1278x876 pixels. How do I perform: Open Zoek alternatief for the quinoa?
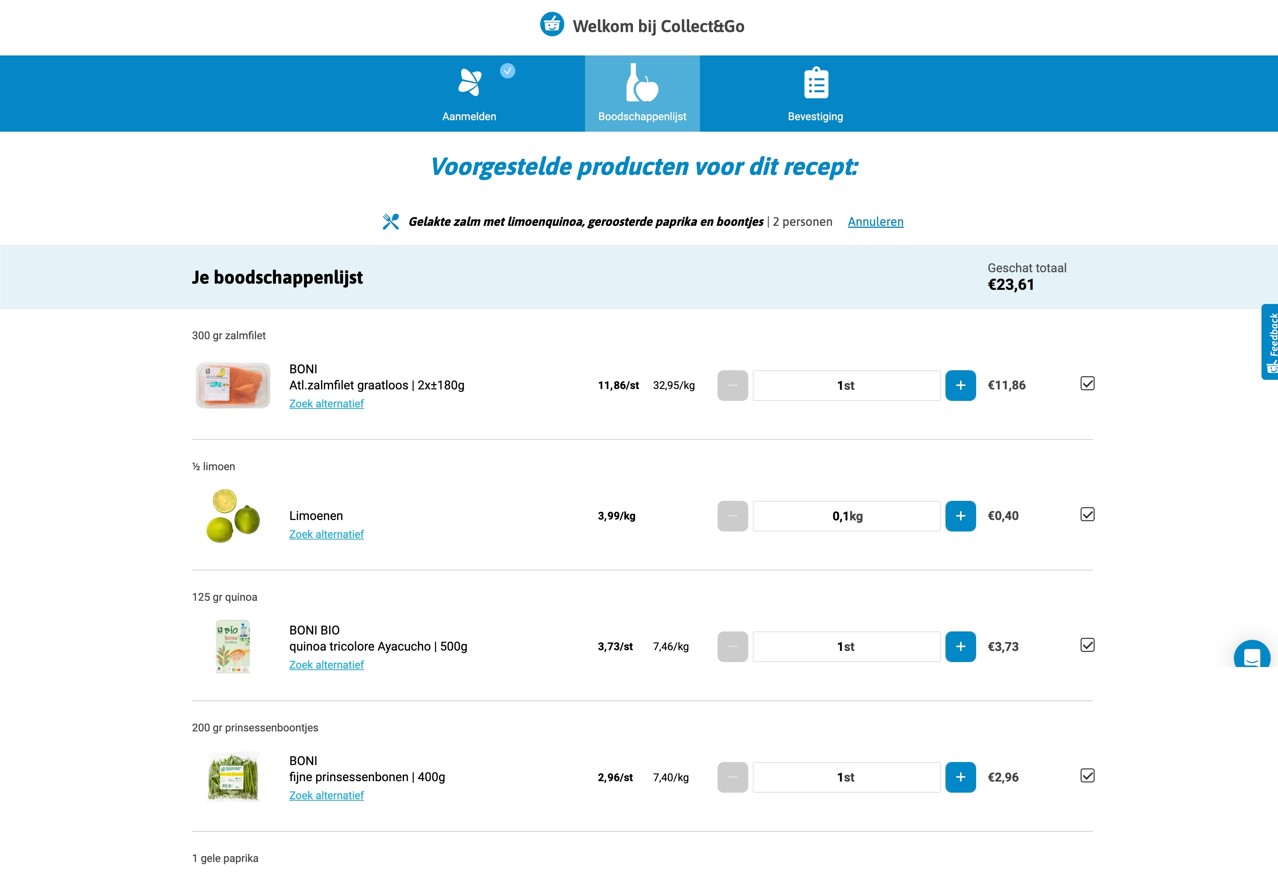coord(326,664)
